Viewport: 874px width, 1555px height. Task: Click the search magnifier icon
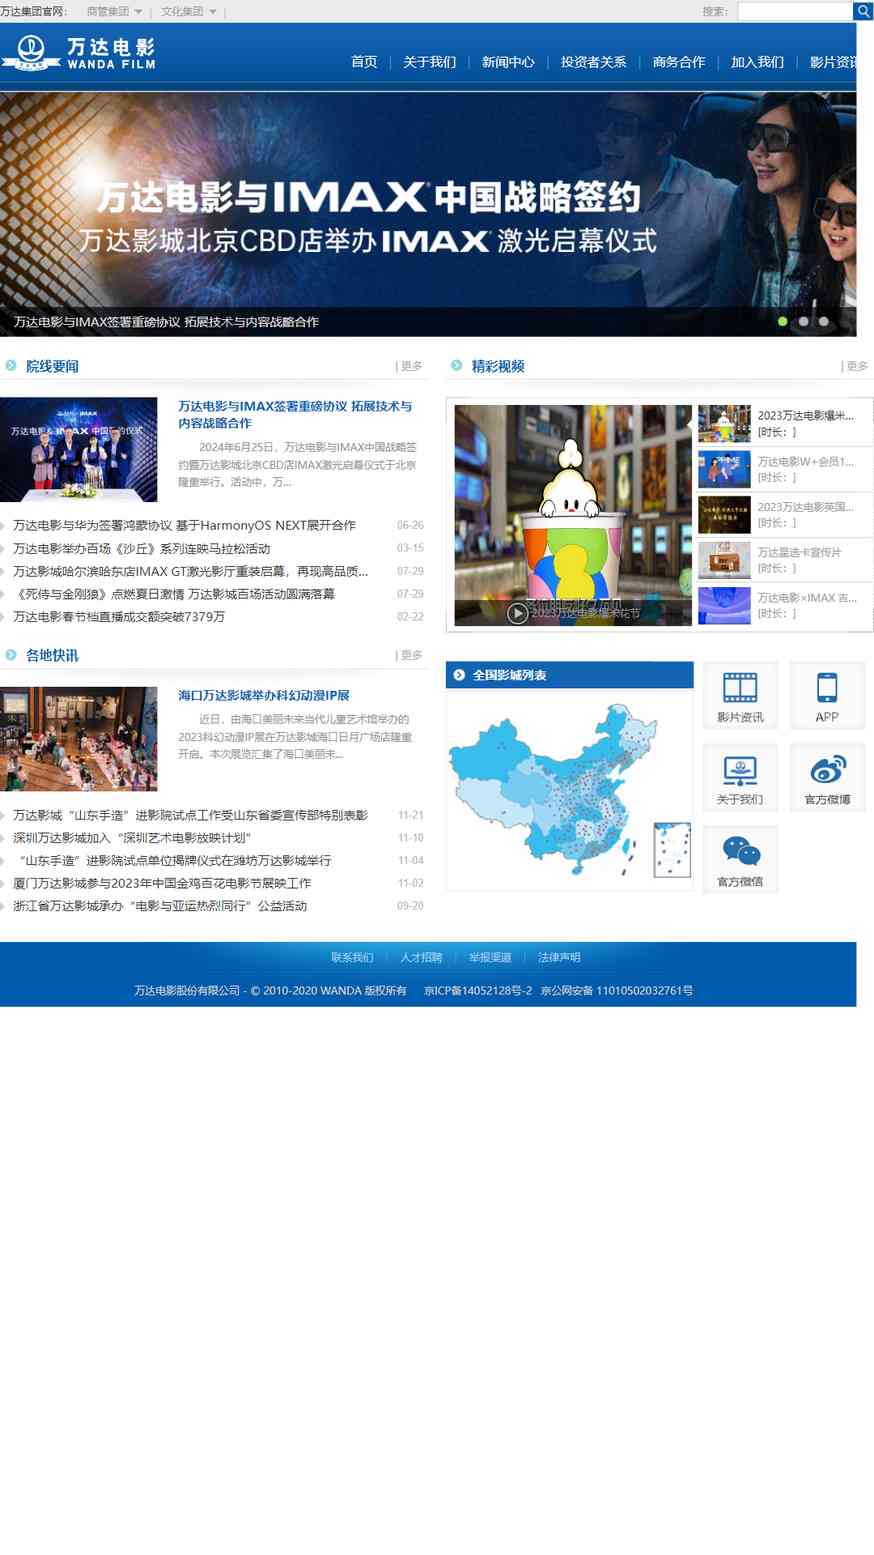click(x=862, y=11)
